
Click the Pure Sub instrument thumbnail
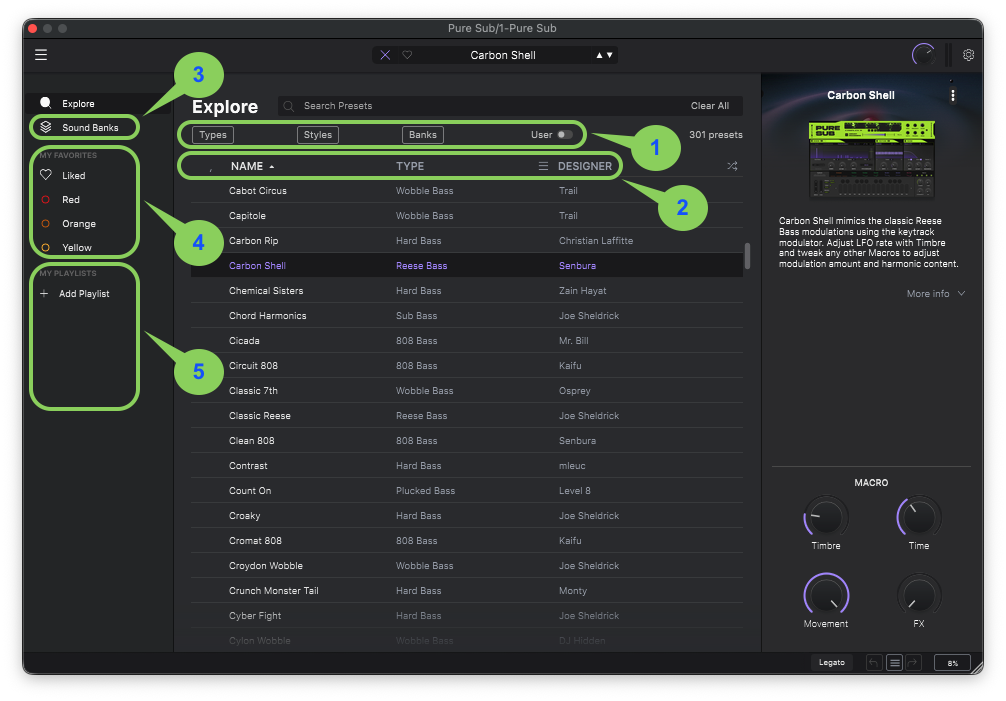871,160
